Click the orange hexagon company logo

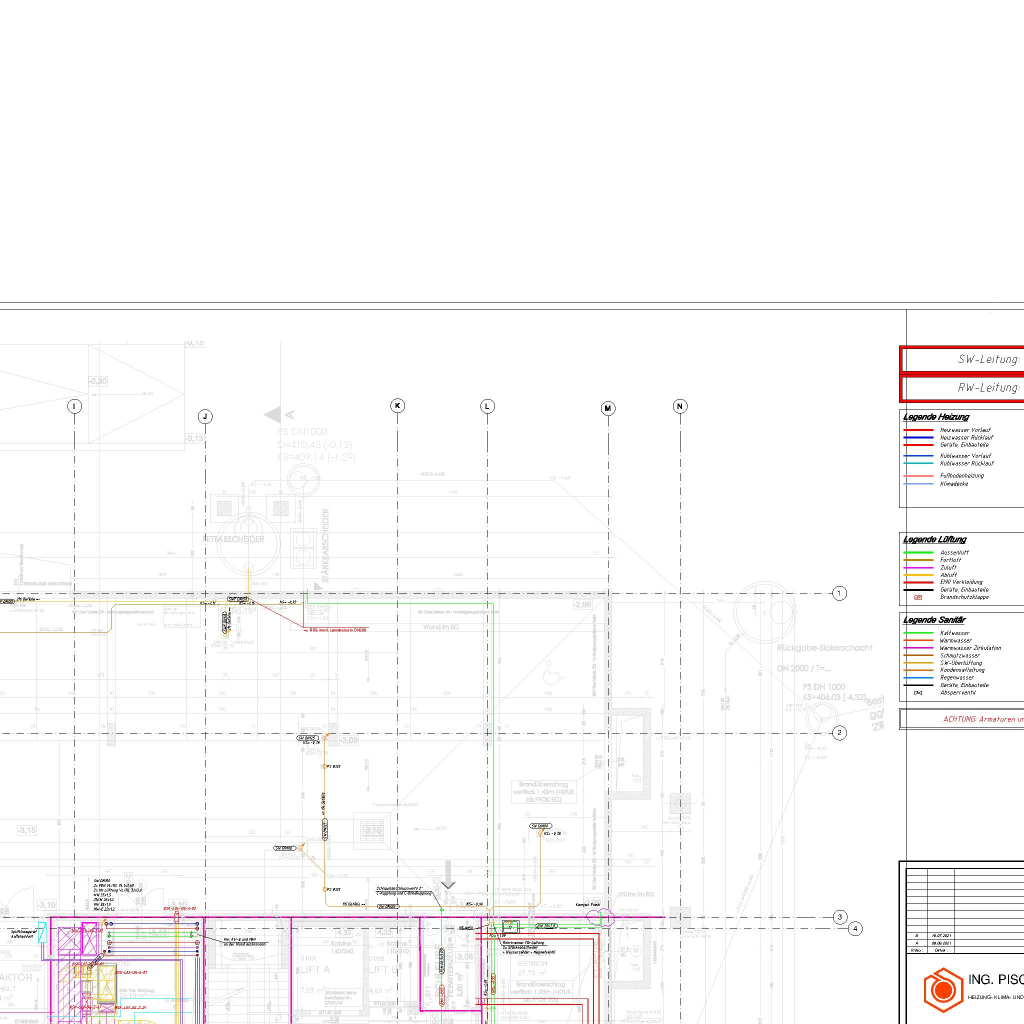click(943, 989)
